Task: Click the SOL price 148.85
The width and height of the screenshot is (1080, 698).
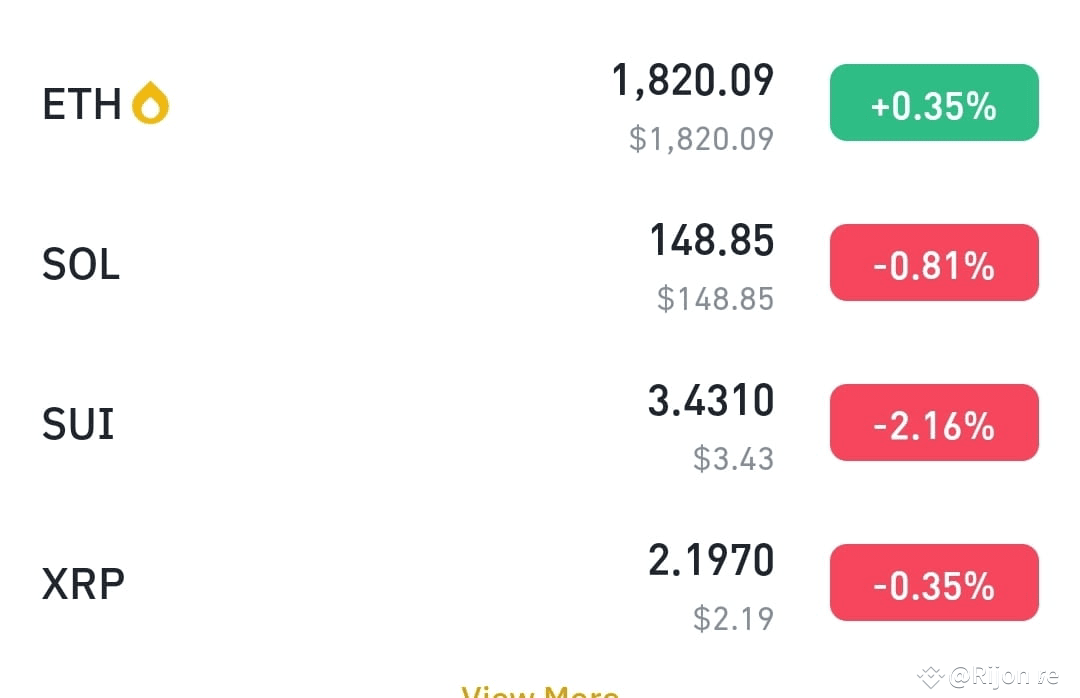Action: tap(712, 240)
